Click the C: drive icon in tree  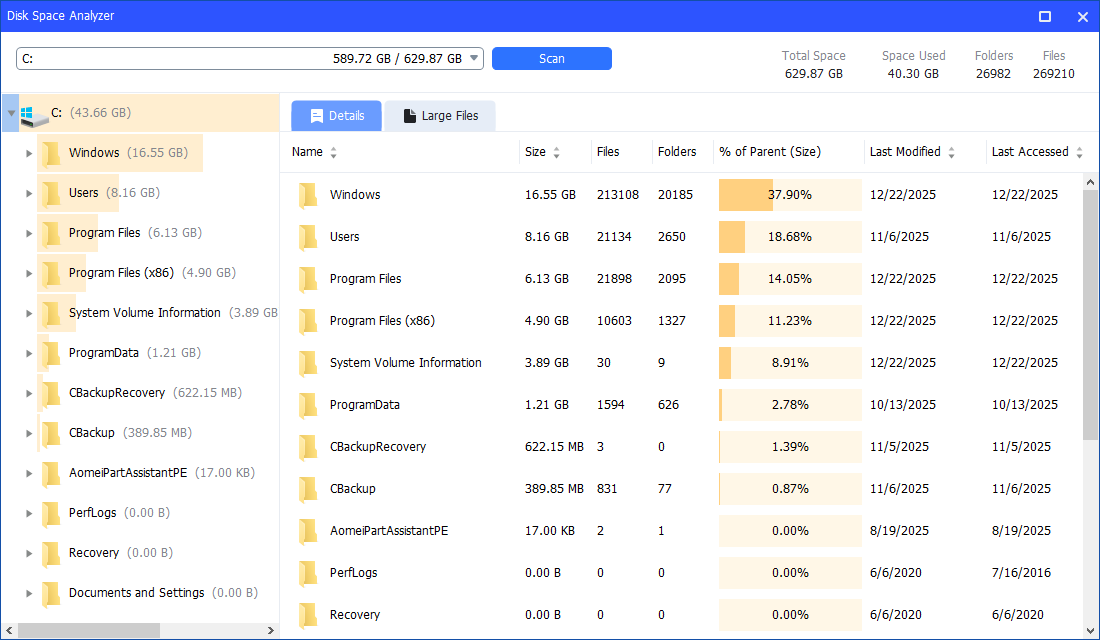[x=34, y=116]
